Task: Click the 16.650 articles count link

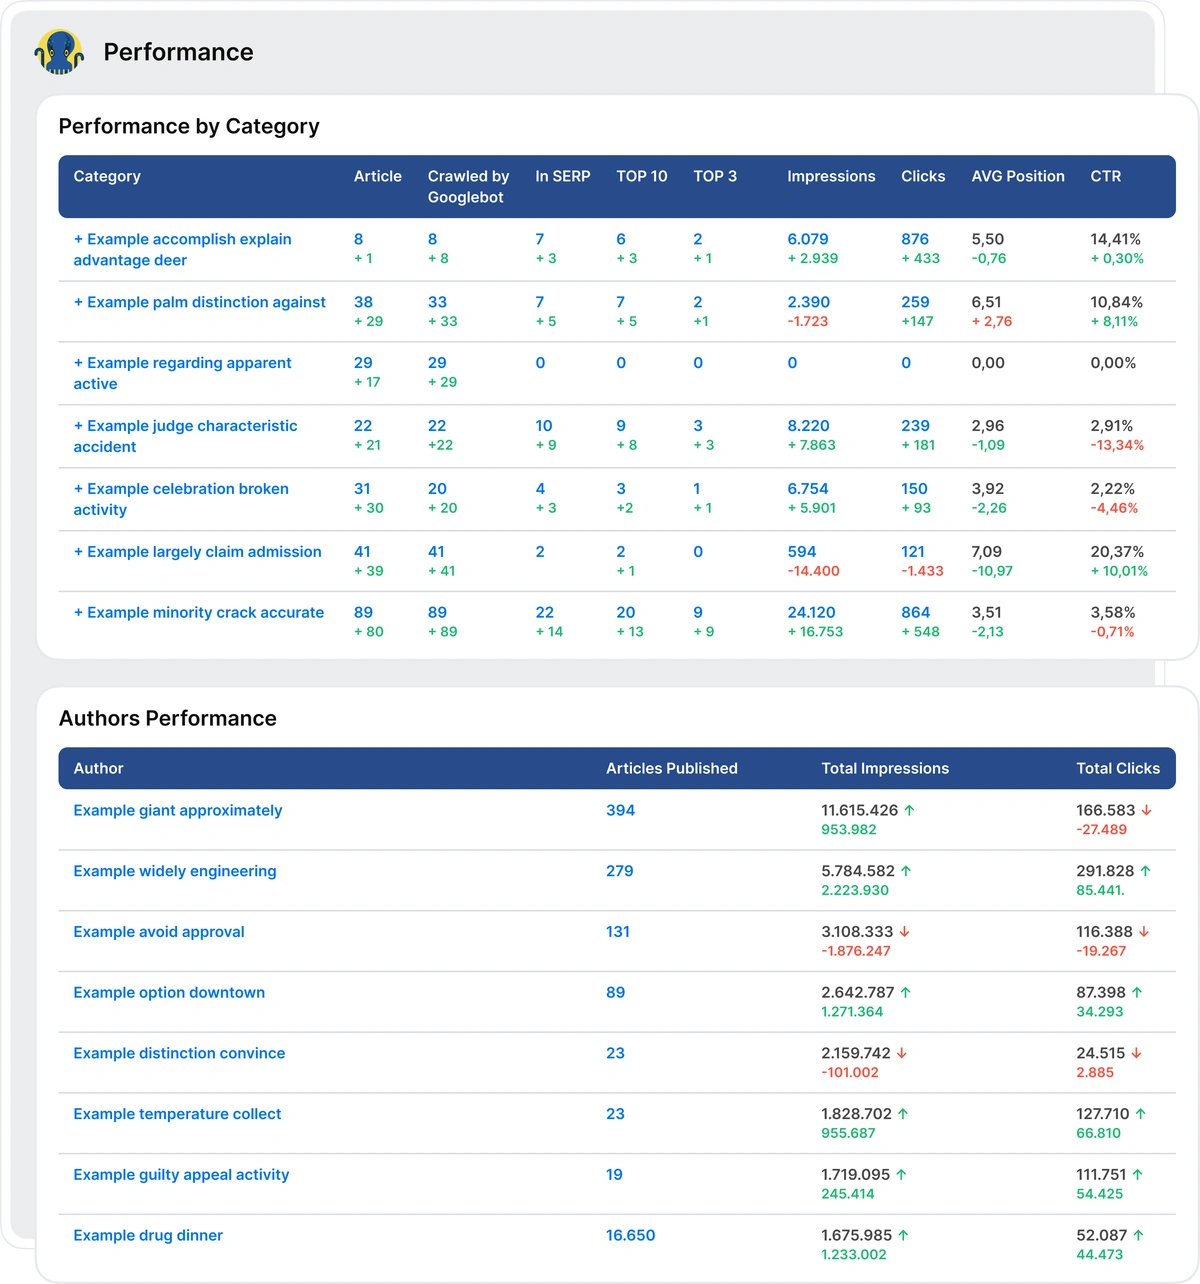Action: tap(630, 1236)
